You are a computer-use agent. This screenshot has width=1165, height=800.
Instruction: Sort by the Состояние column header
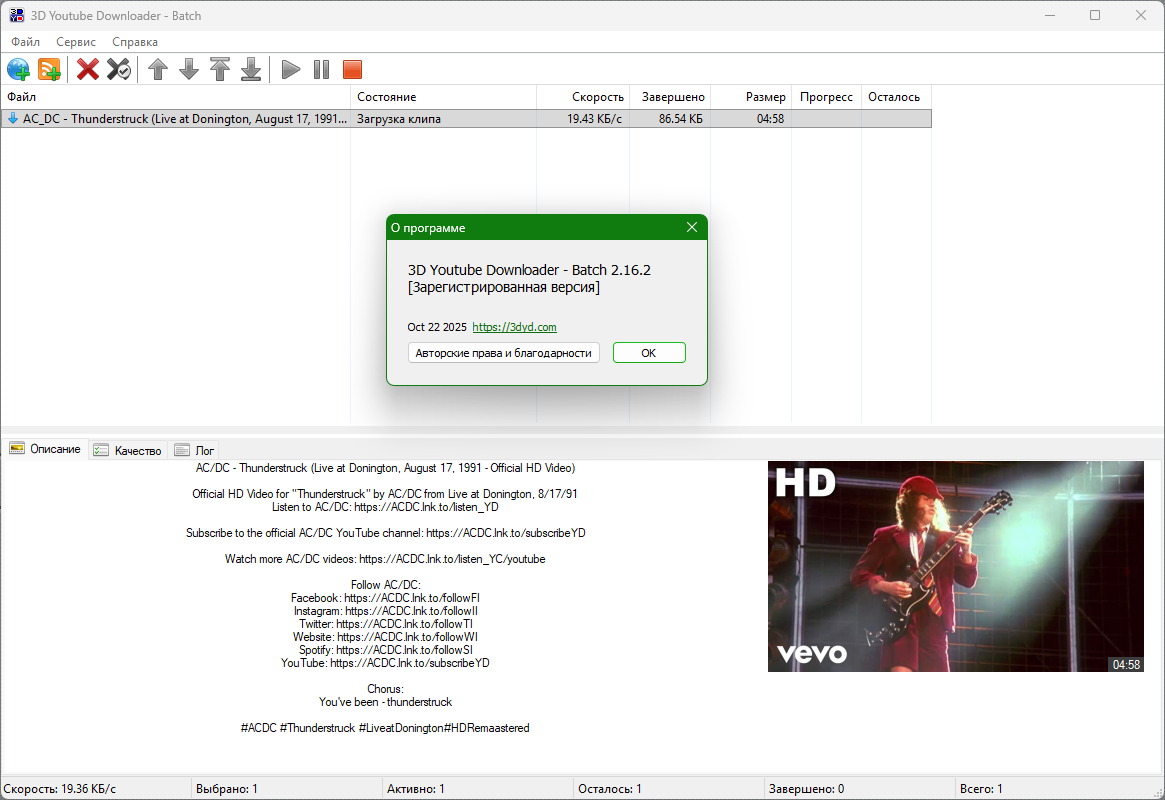(443, 97)
